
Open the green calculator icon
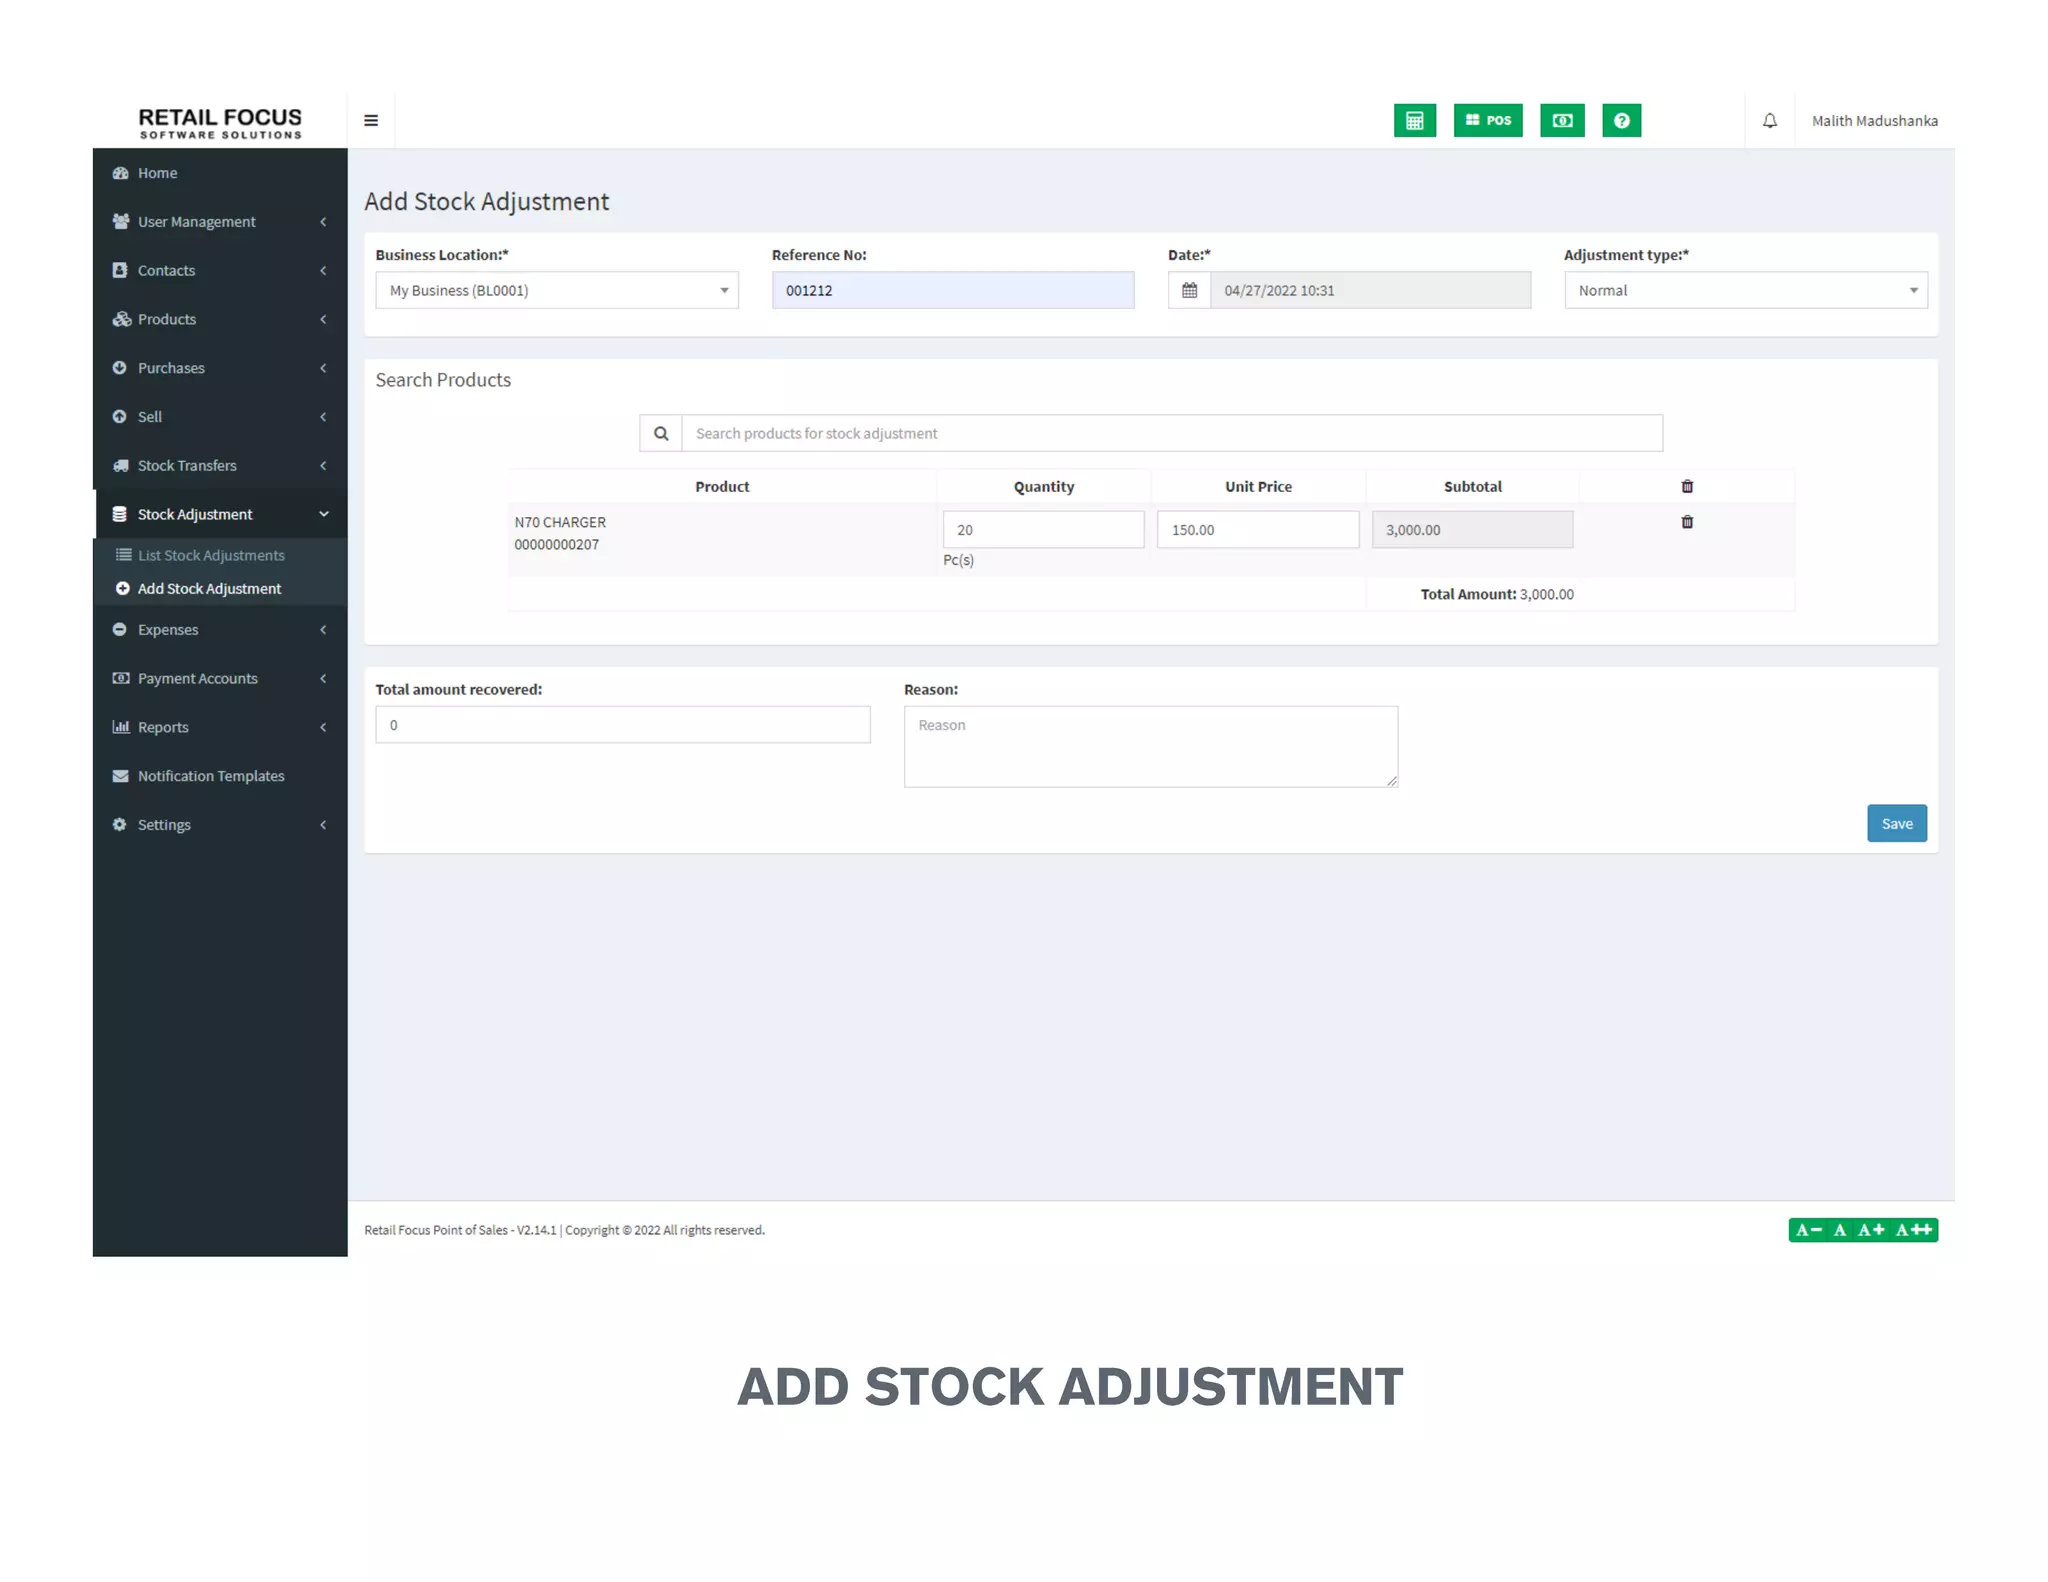click(1414, 121)
